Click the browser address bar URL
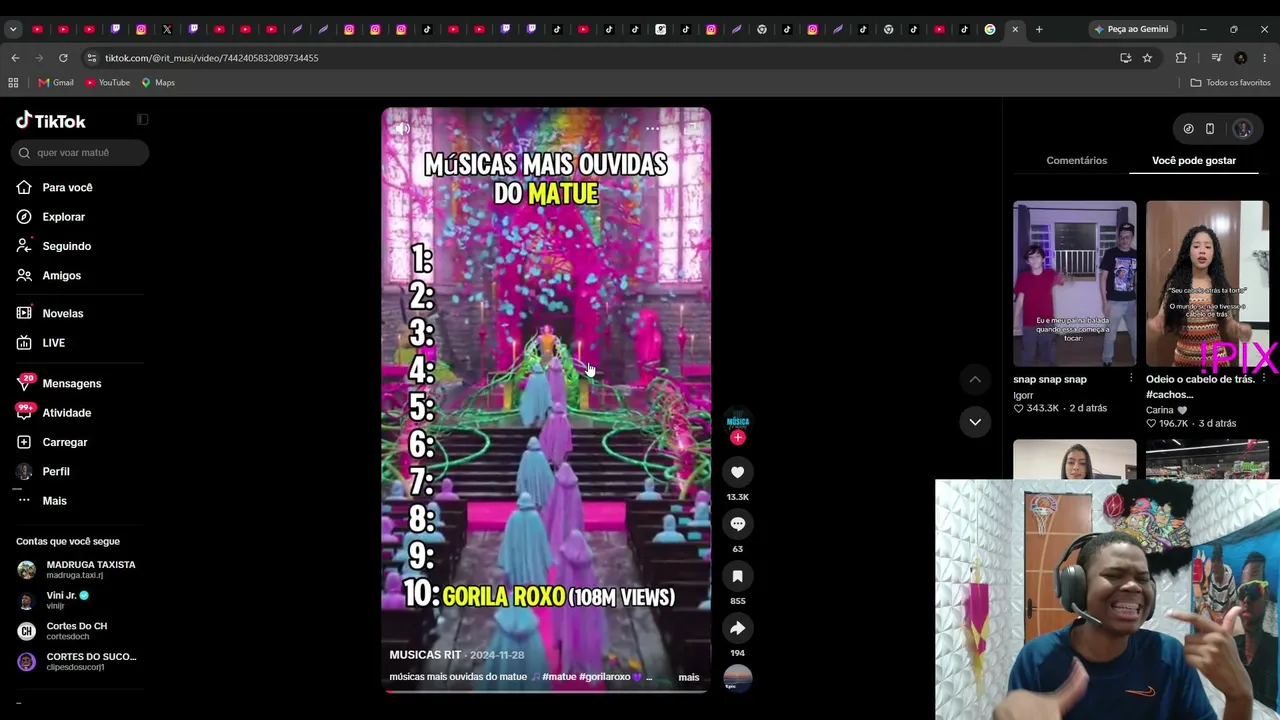This screenshot has width=1280, height=720. pos(211,58)
